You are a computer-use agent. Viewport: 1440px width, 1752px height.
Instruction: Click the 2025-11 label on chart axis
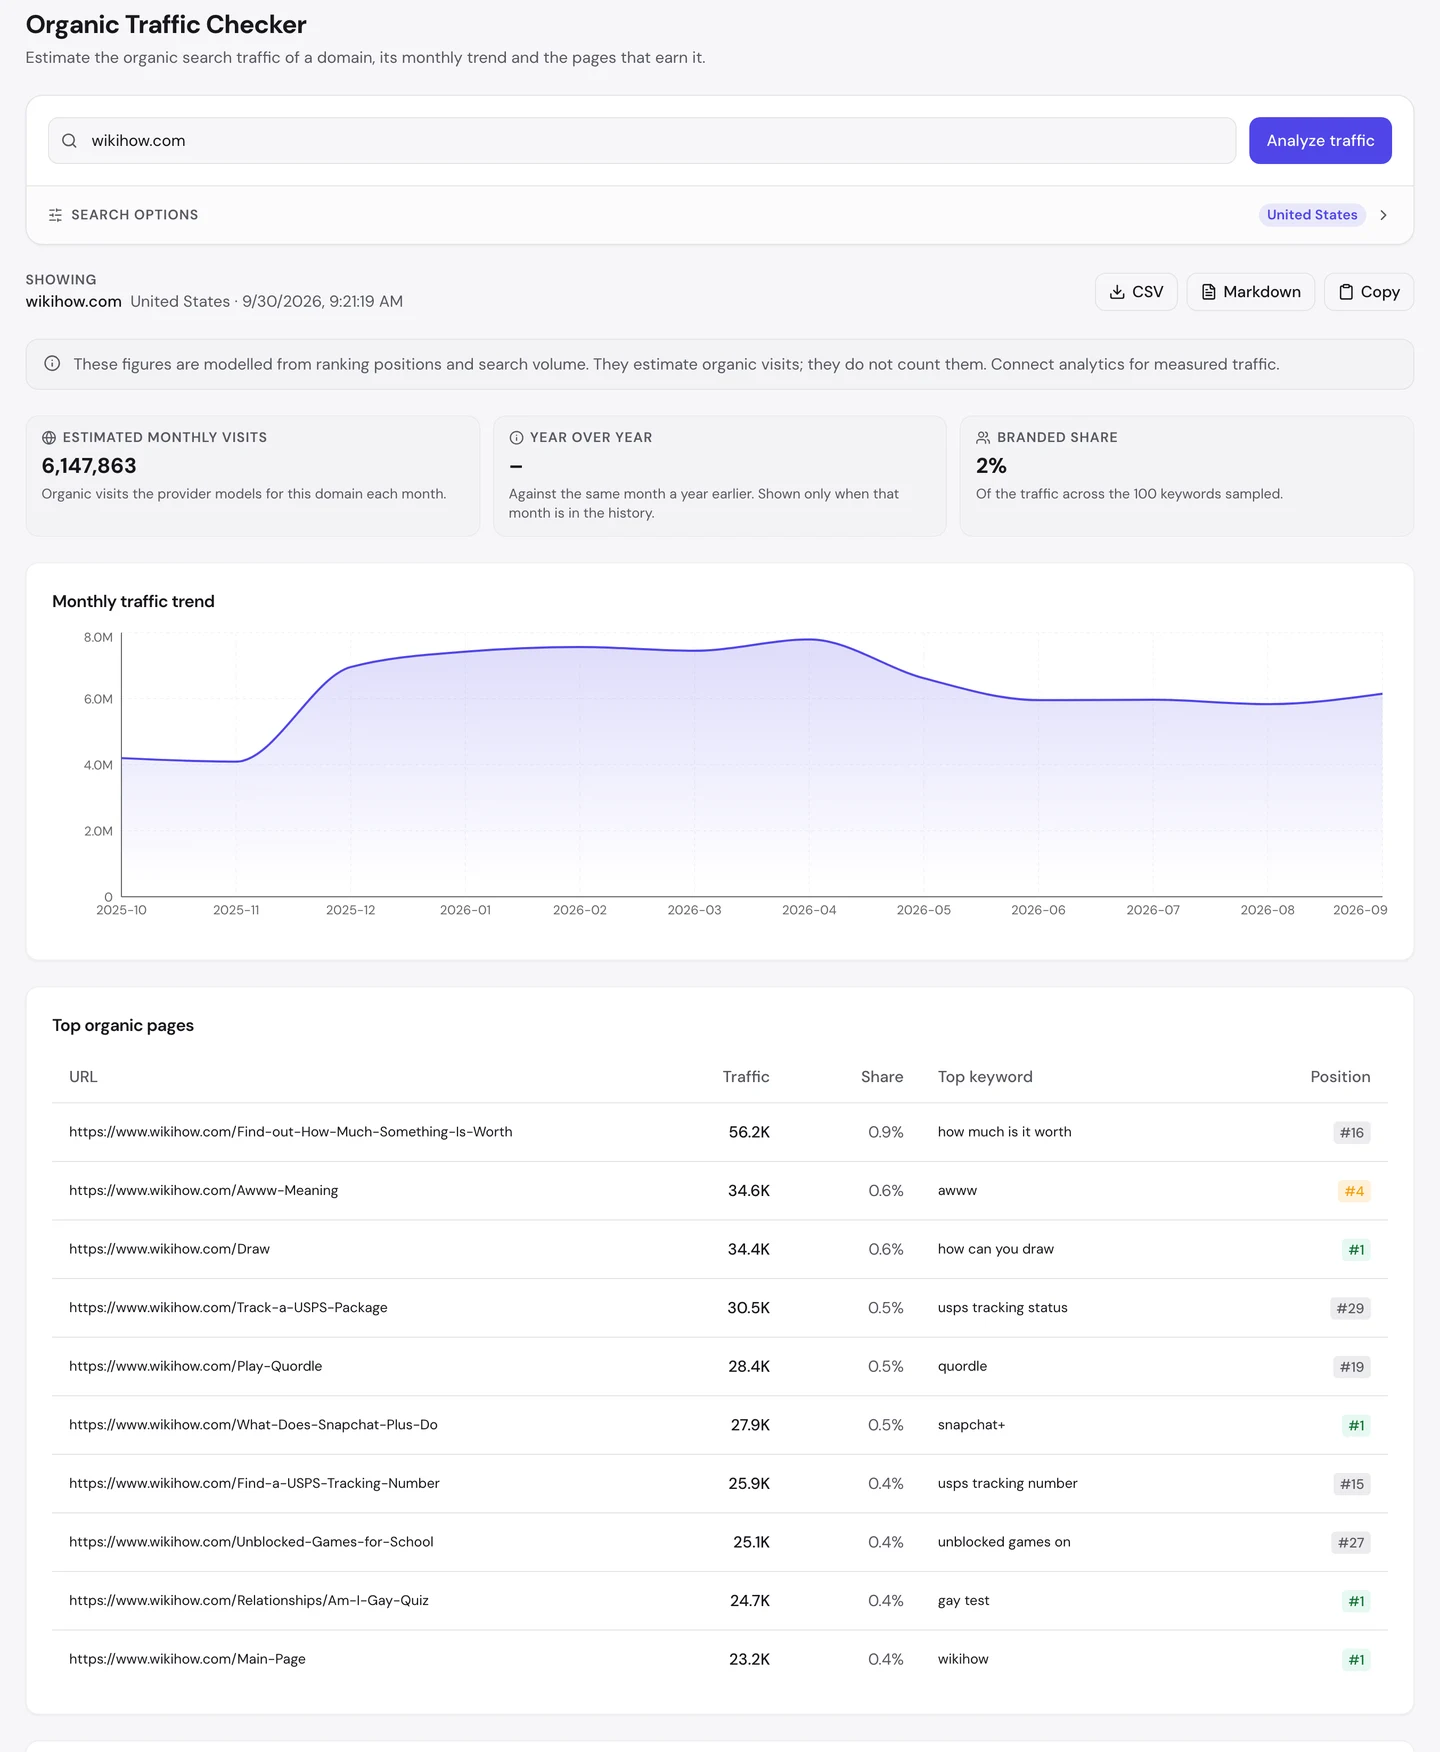tap(236, 910)
